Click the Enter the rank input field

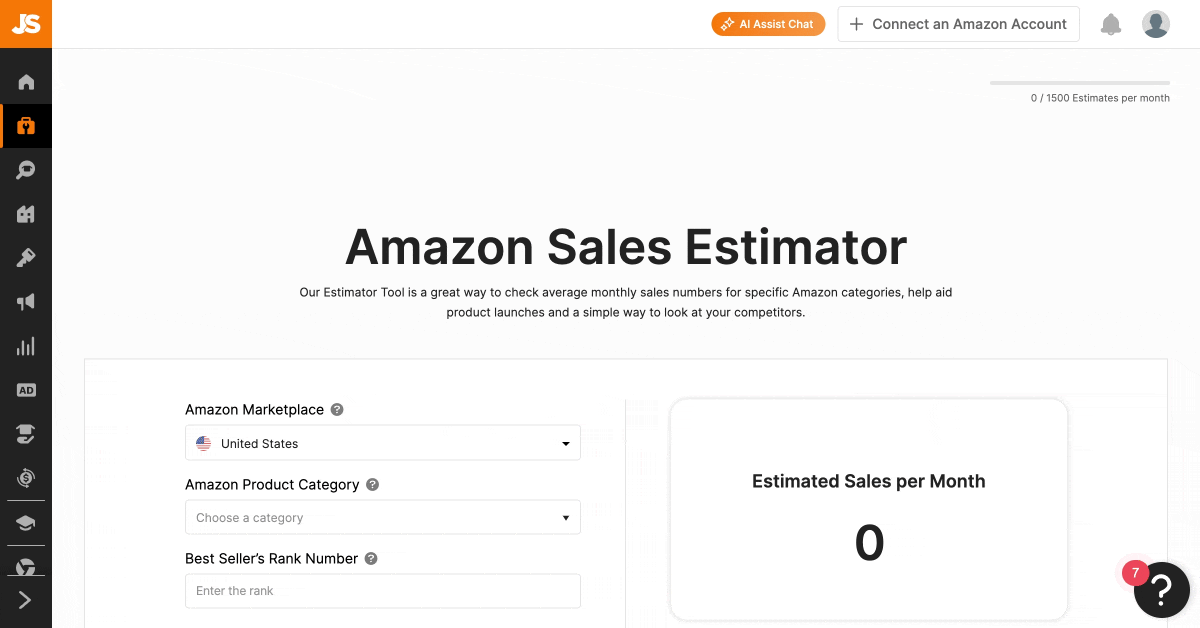(383, 591)
